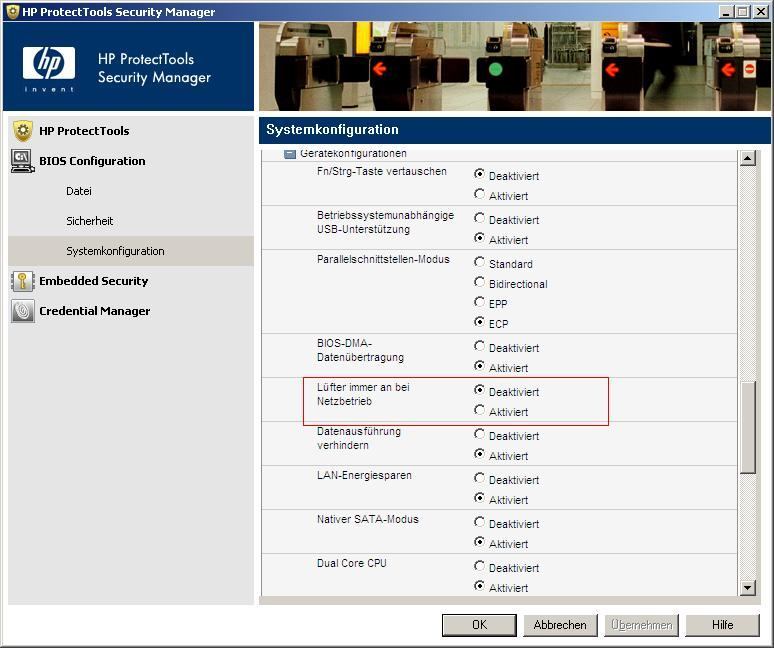Click the LAN-Energiesparen label
This screenshot has height=648, width=774.
[364, 475]
